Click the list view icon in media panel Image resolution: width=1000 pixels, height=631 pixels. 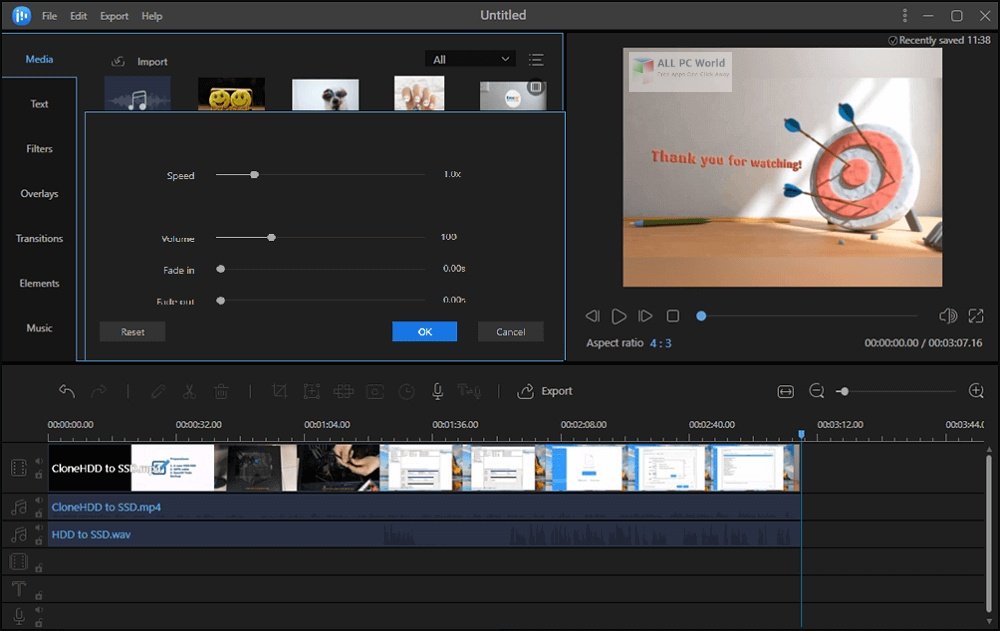point(536,60)
